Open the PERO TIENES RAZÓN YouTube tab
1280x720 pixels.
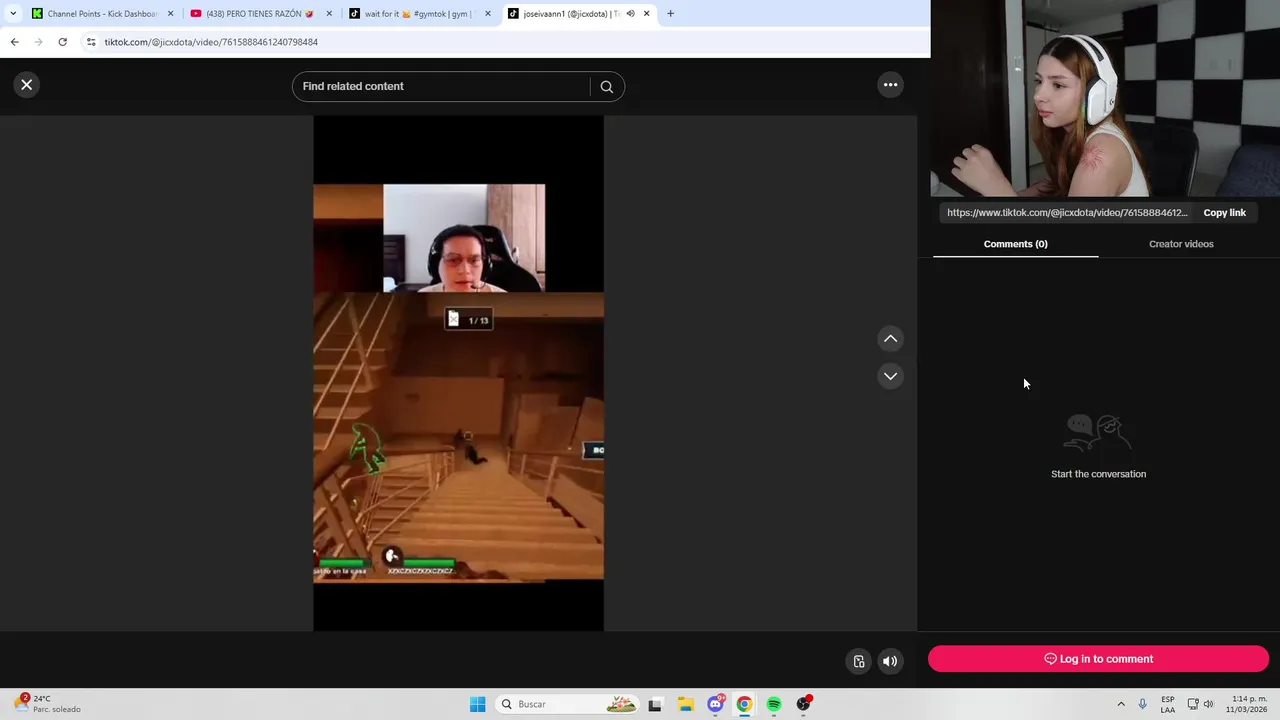click(x=260, y=14)
